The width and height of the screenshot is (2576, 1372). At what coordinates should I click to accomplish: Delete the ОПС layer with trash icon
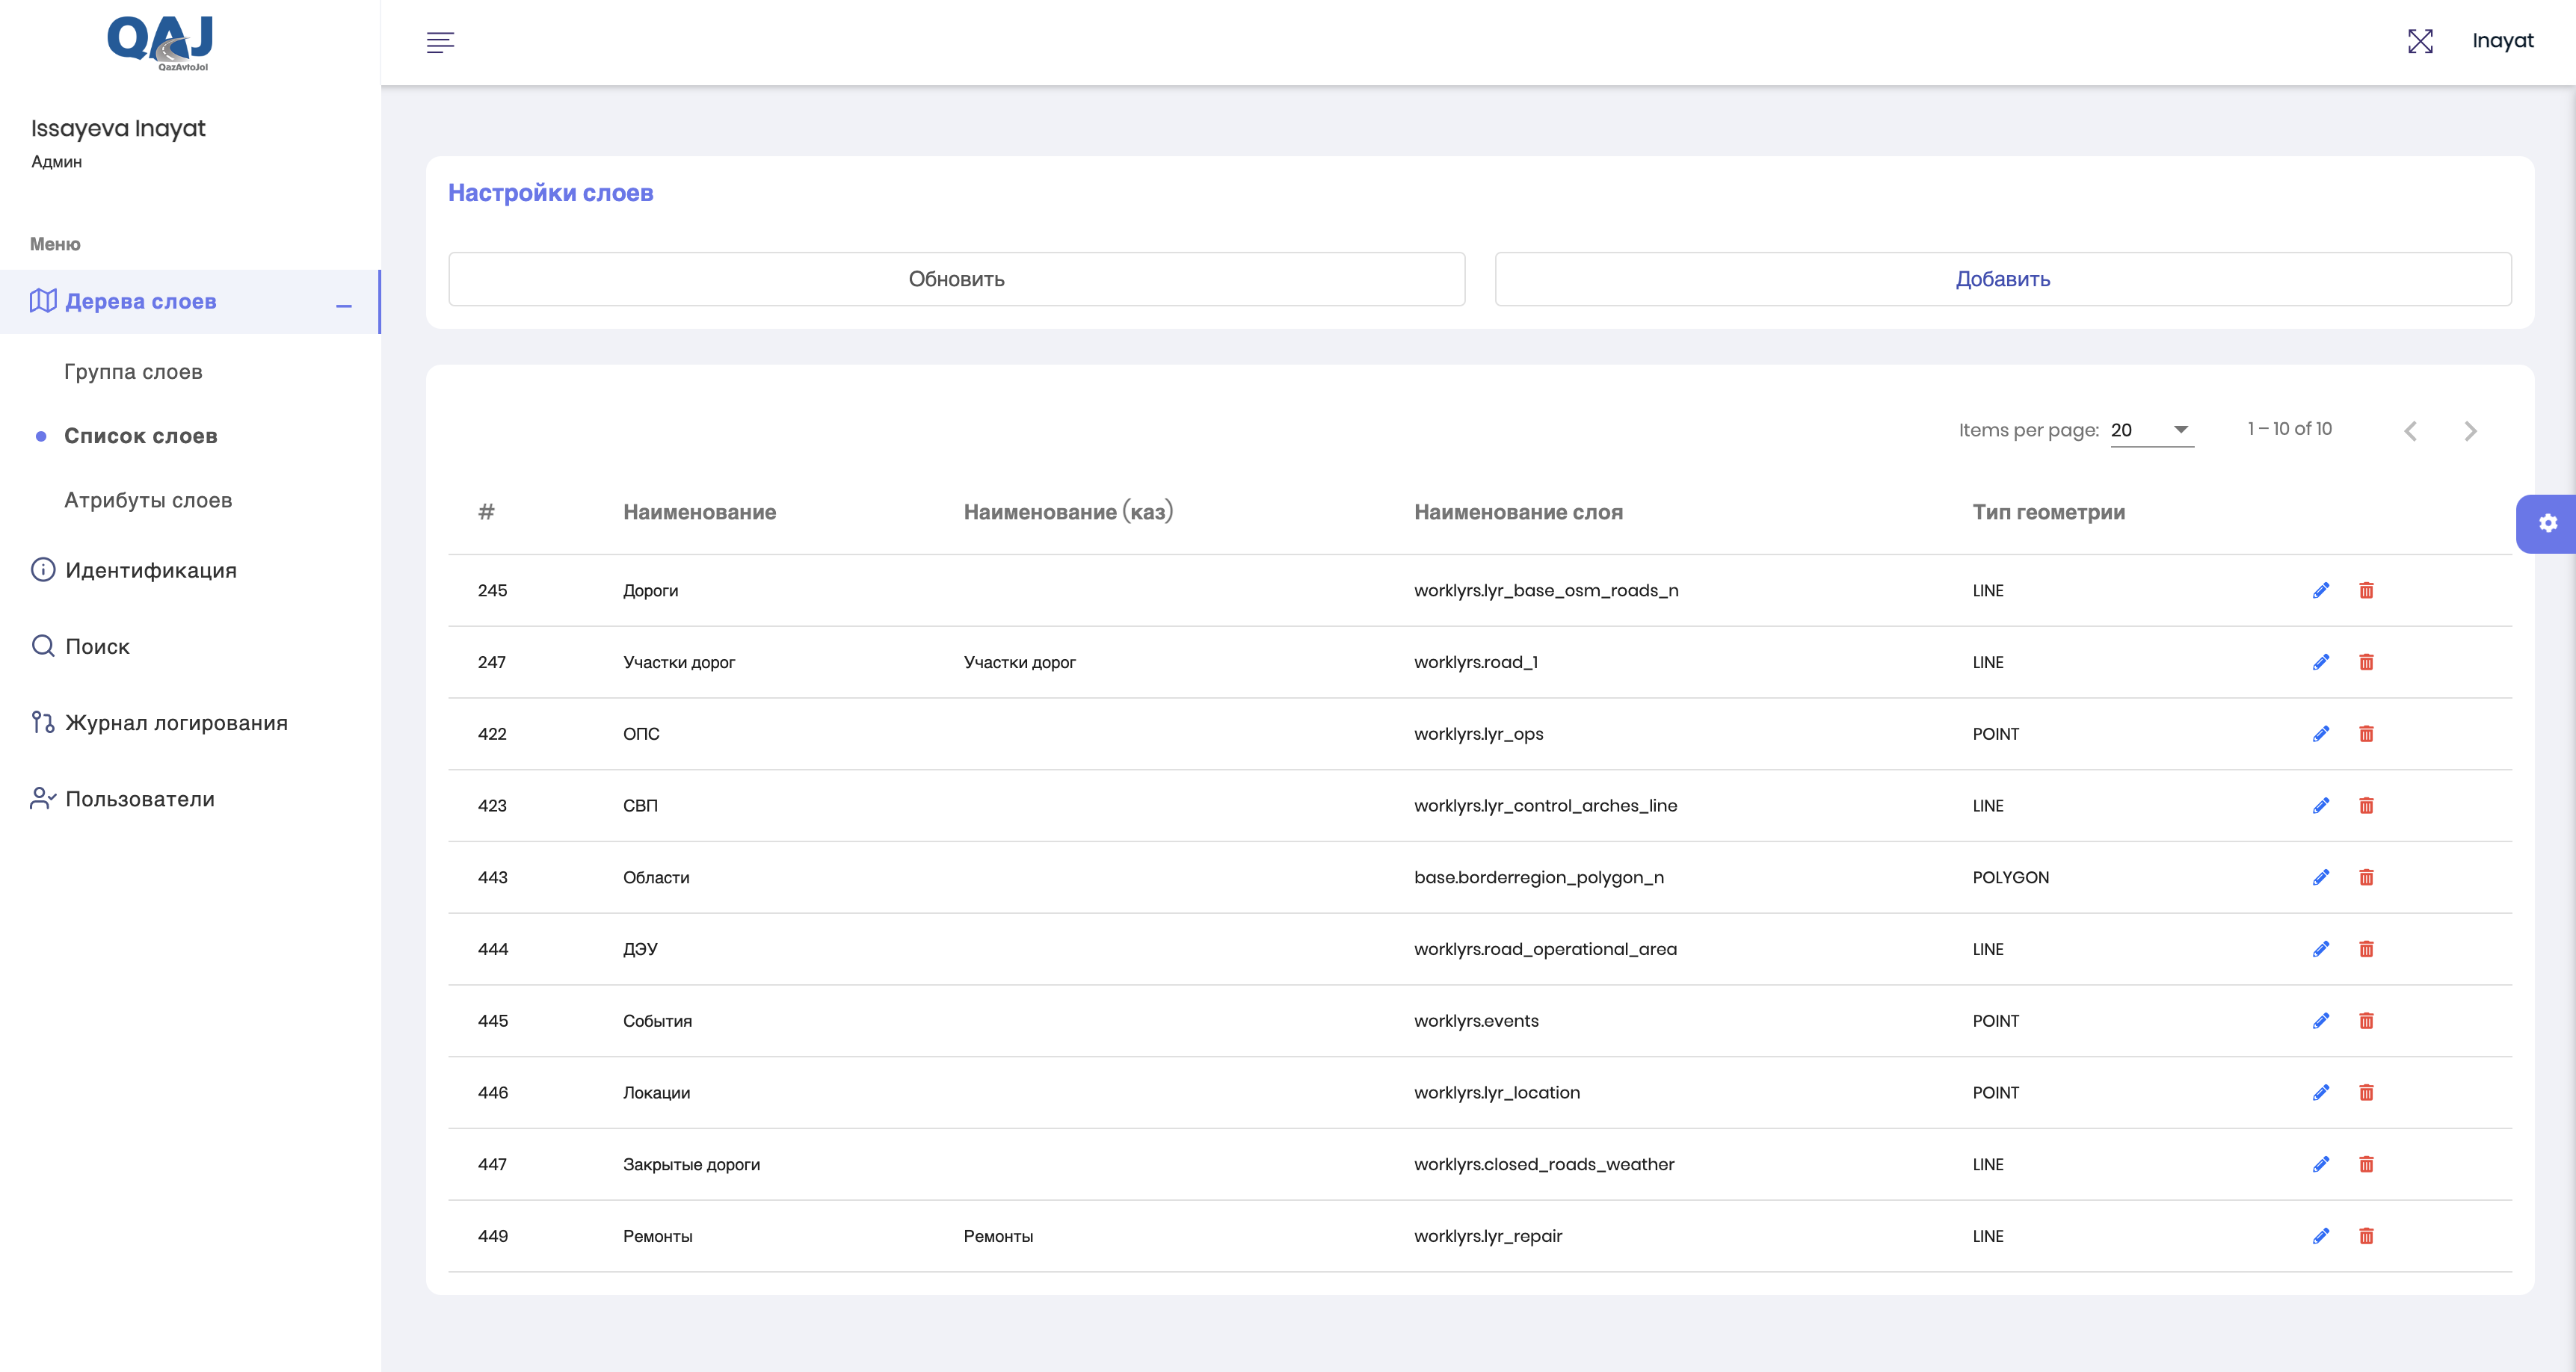tap(2366, 734)
